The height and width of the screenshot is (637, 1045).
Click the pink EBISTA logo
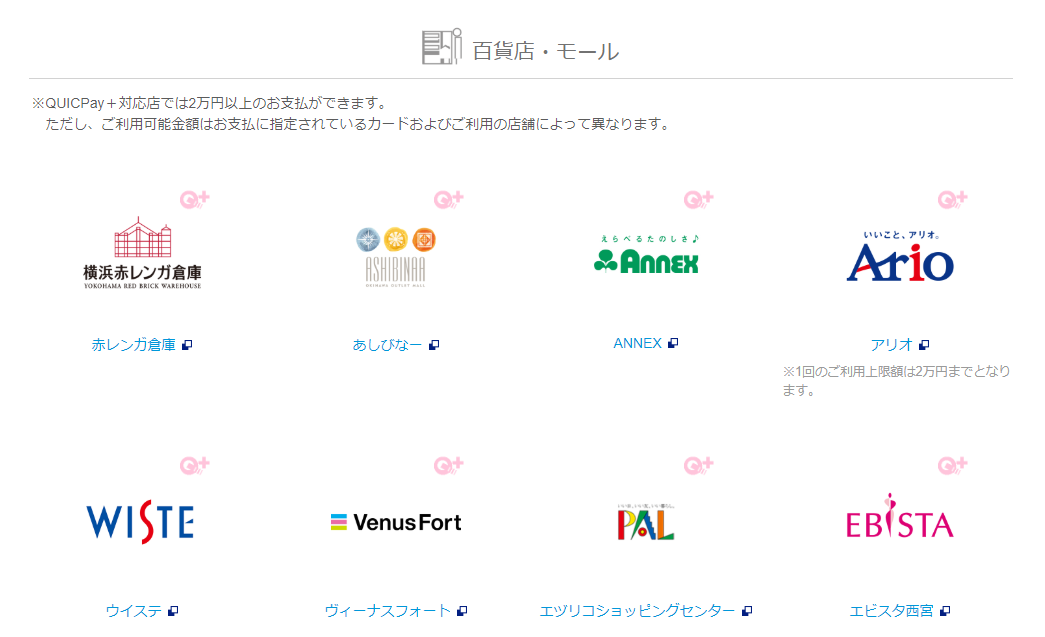899,518
